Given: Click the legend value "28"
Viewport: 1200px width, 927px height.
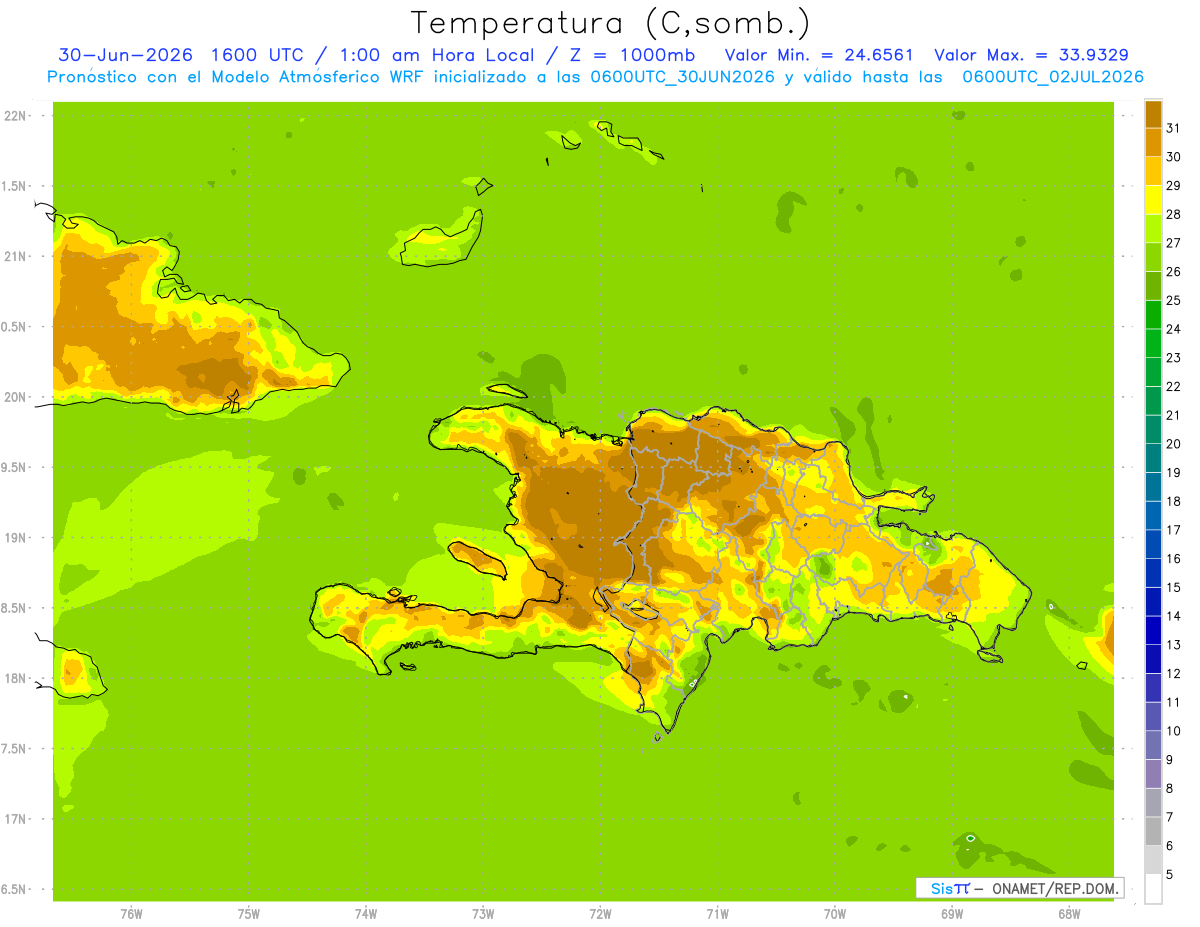Looking at the screenshot, I should (1173, 214).
